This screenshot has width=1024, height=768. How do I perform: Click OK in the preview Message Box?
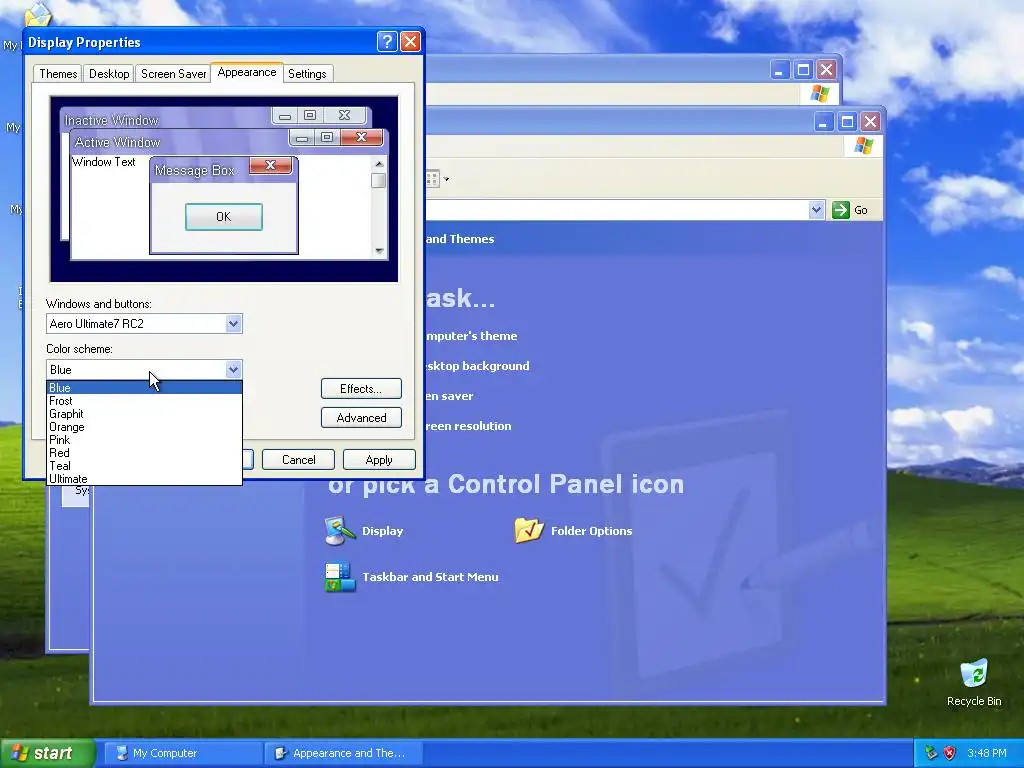coord(224,217)
